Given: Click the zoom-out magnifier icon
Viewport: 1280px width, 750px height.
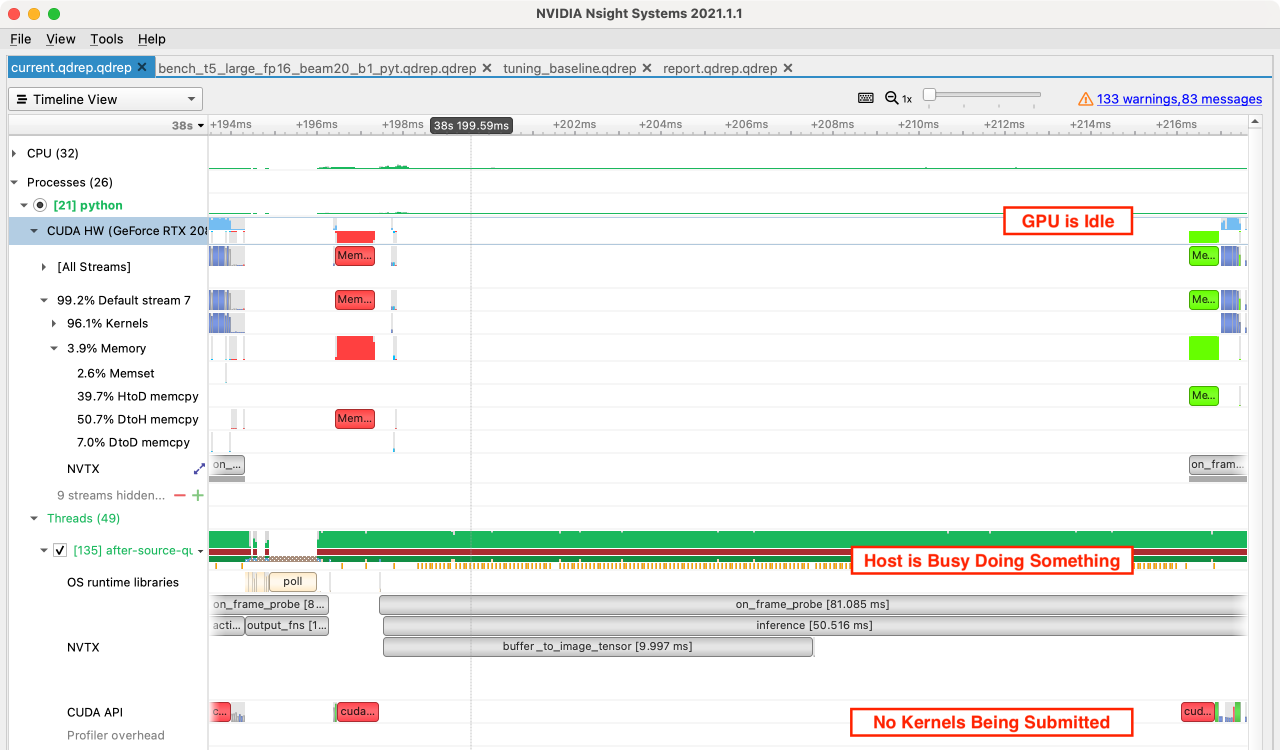Looking at the screenshot, I should click(892, 98).
